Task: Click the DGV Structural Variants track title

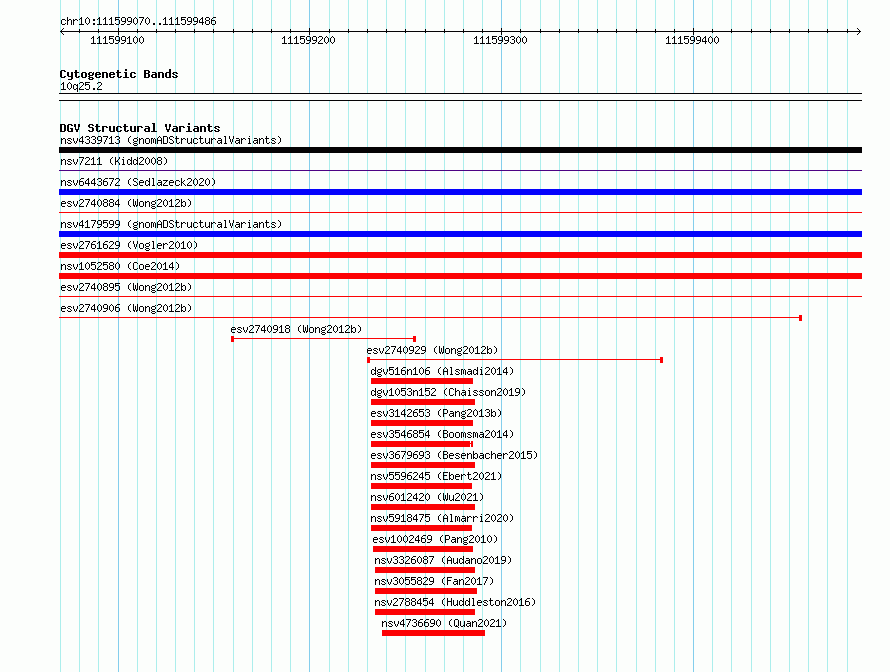Action: pos(140,128)
